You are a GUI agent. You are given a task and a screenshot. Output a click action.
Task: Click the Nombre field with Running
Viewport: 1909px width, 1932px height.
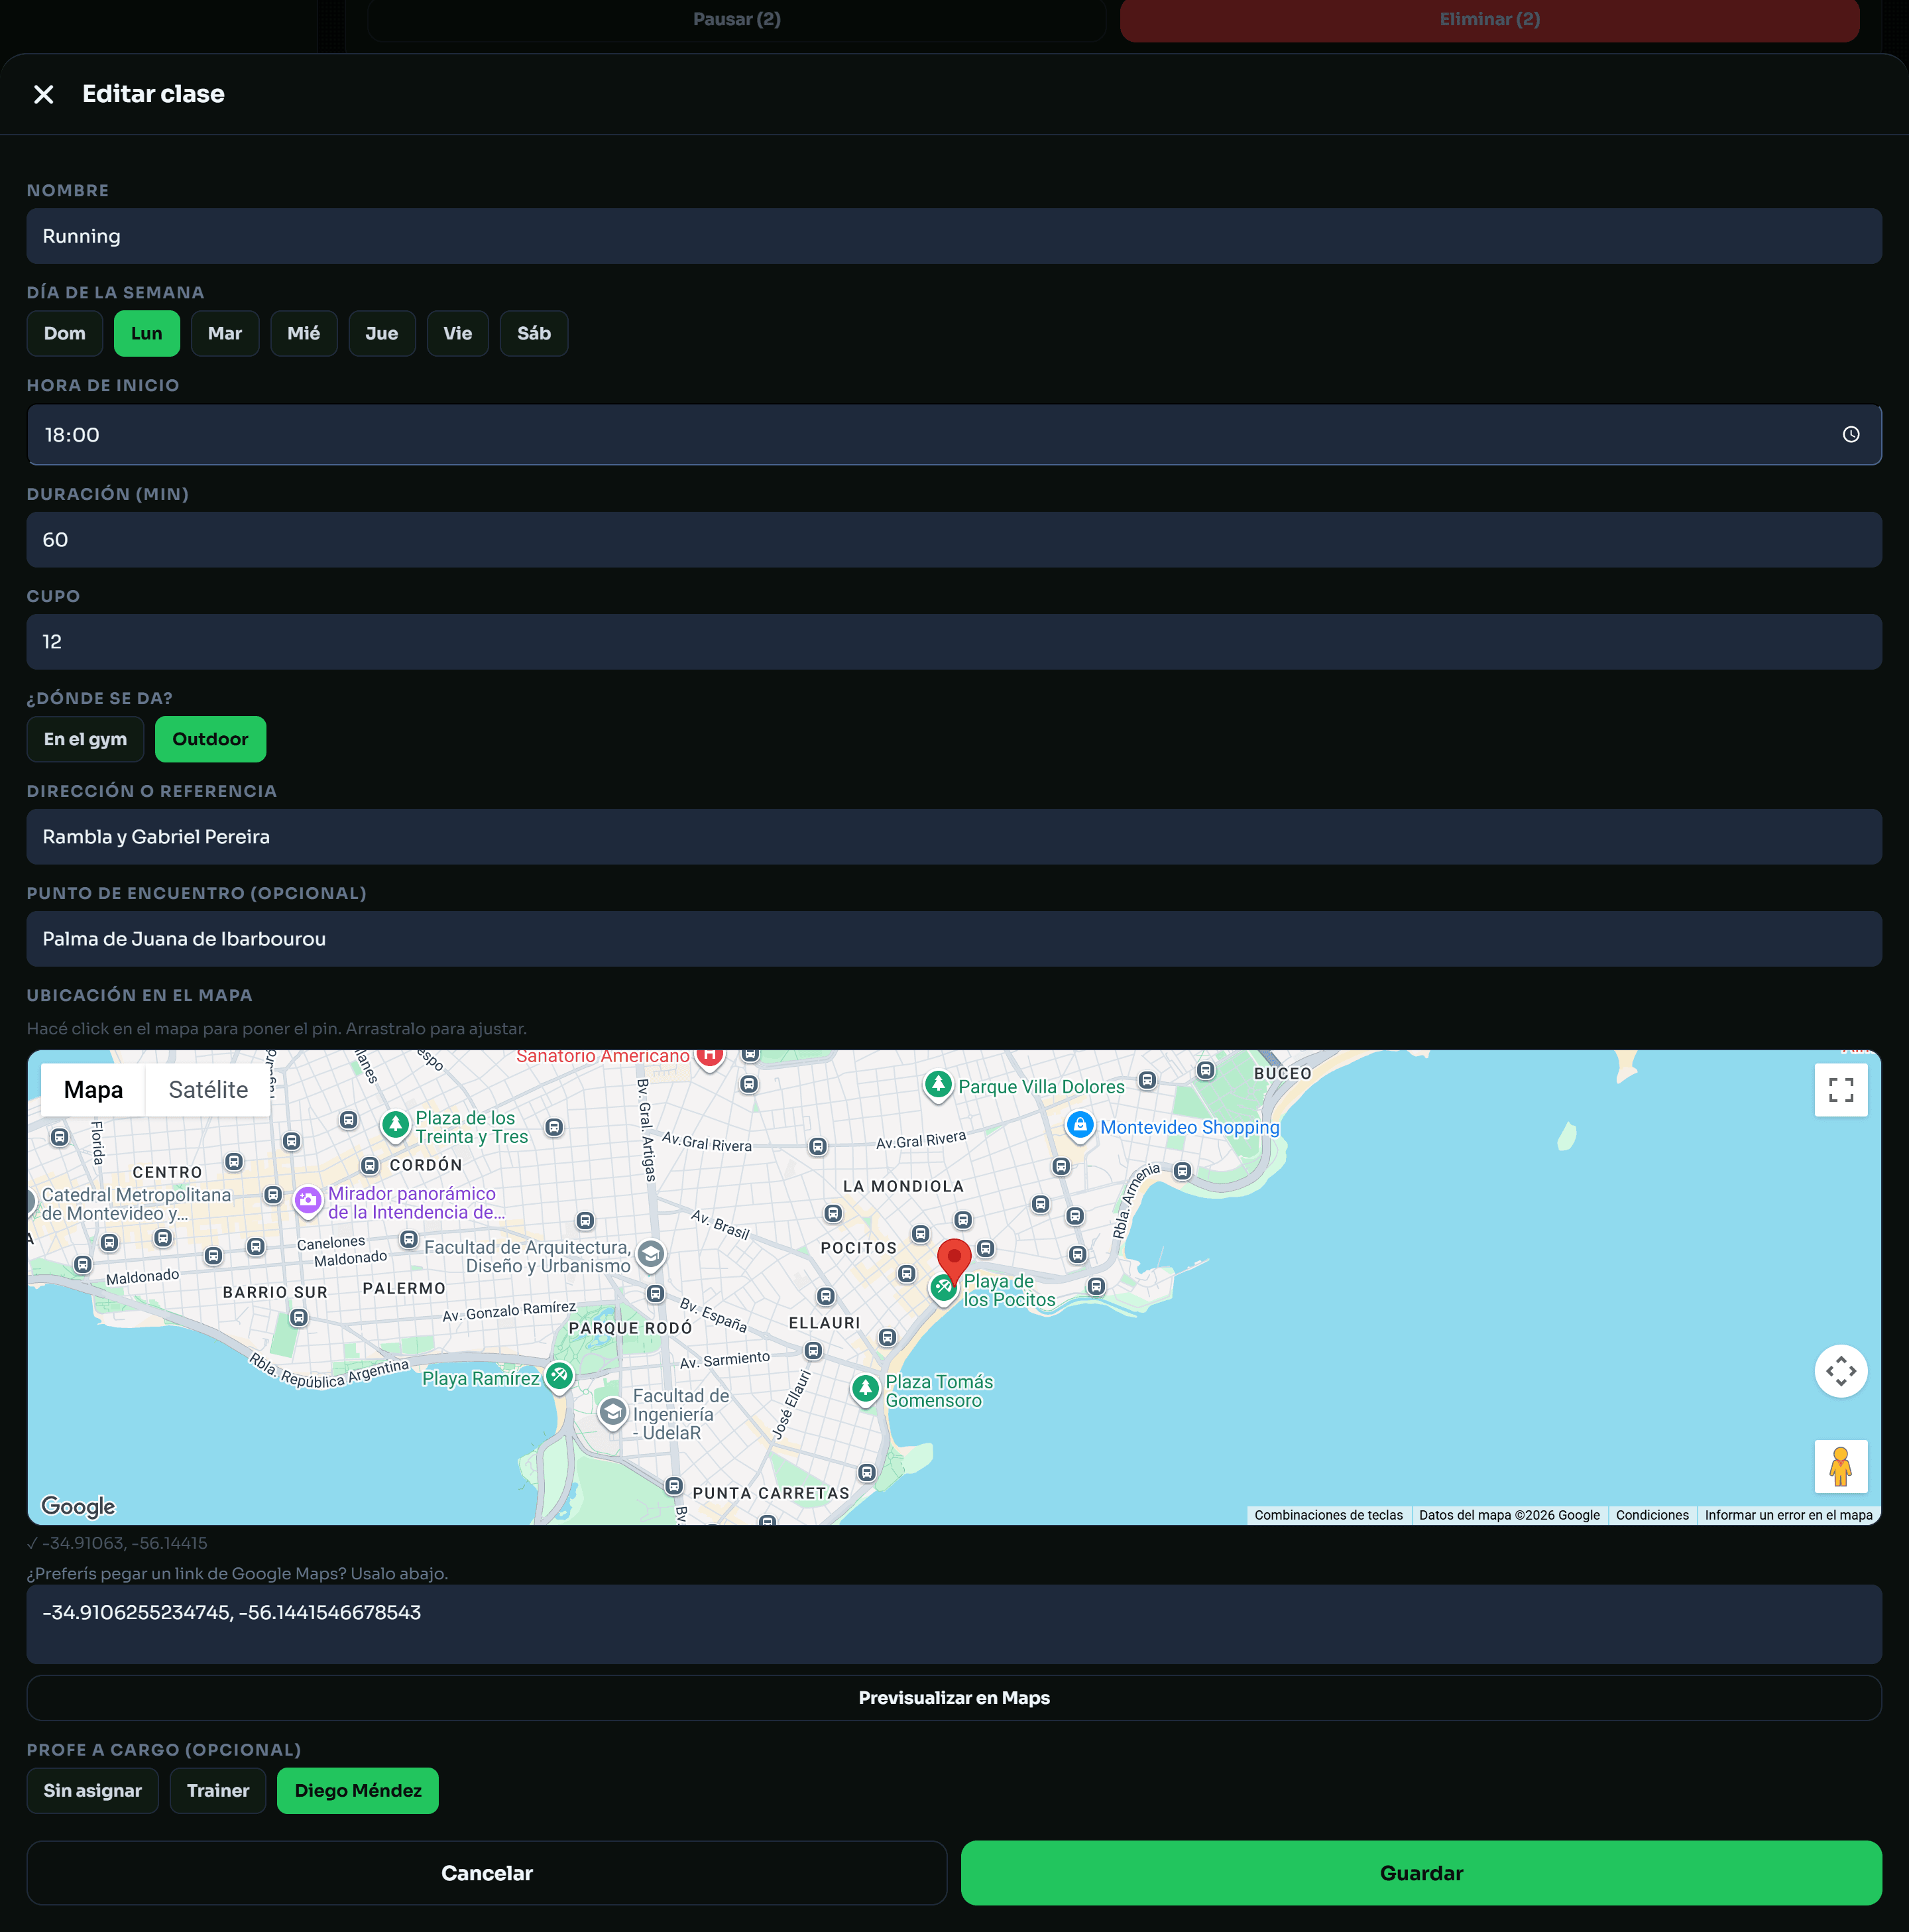click(x=954, y=236)
